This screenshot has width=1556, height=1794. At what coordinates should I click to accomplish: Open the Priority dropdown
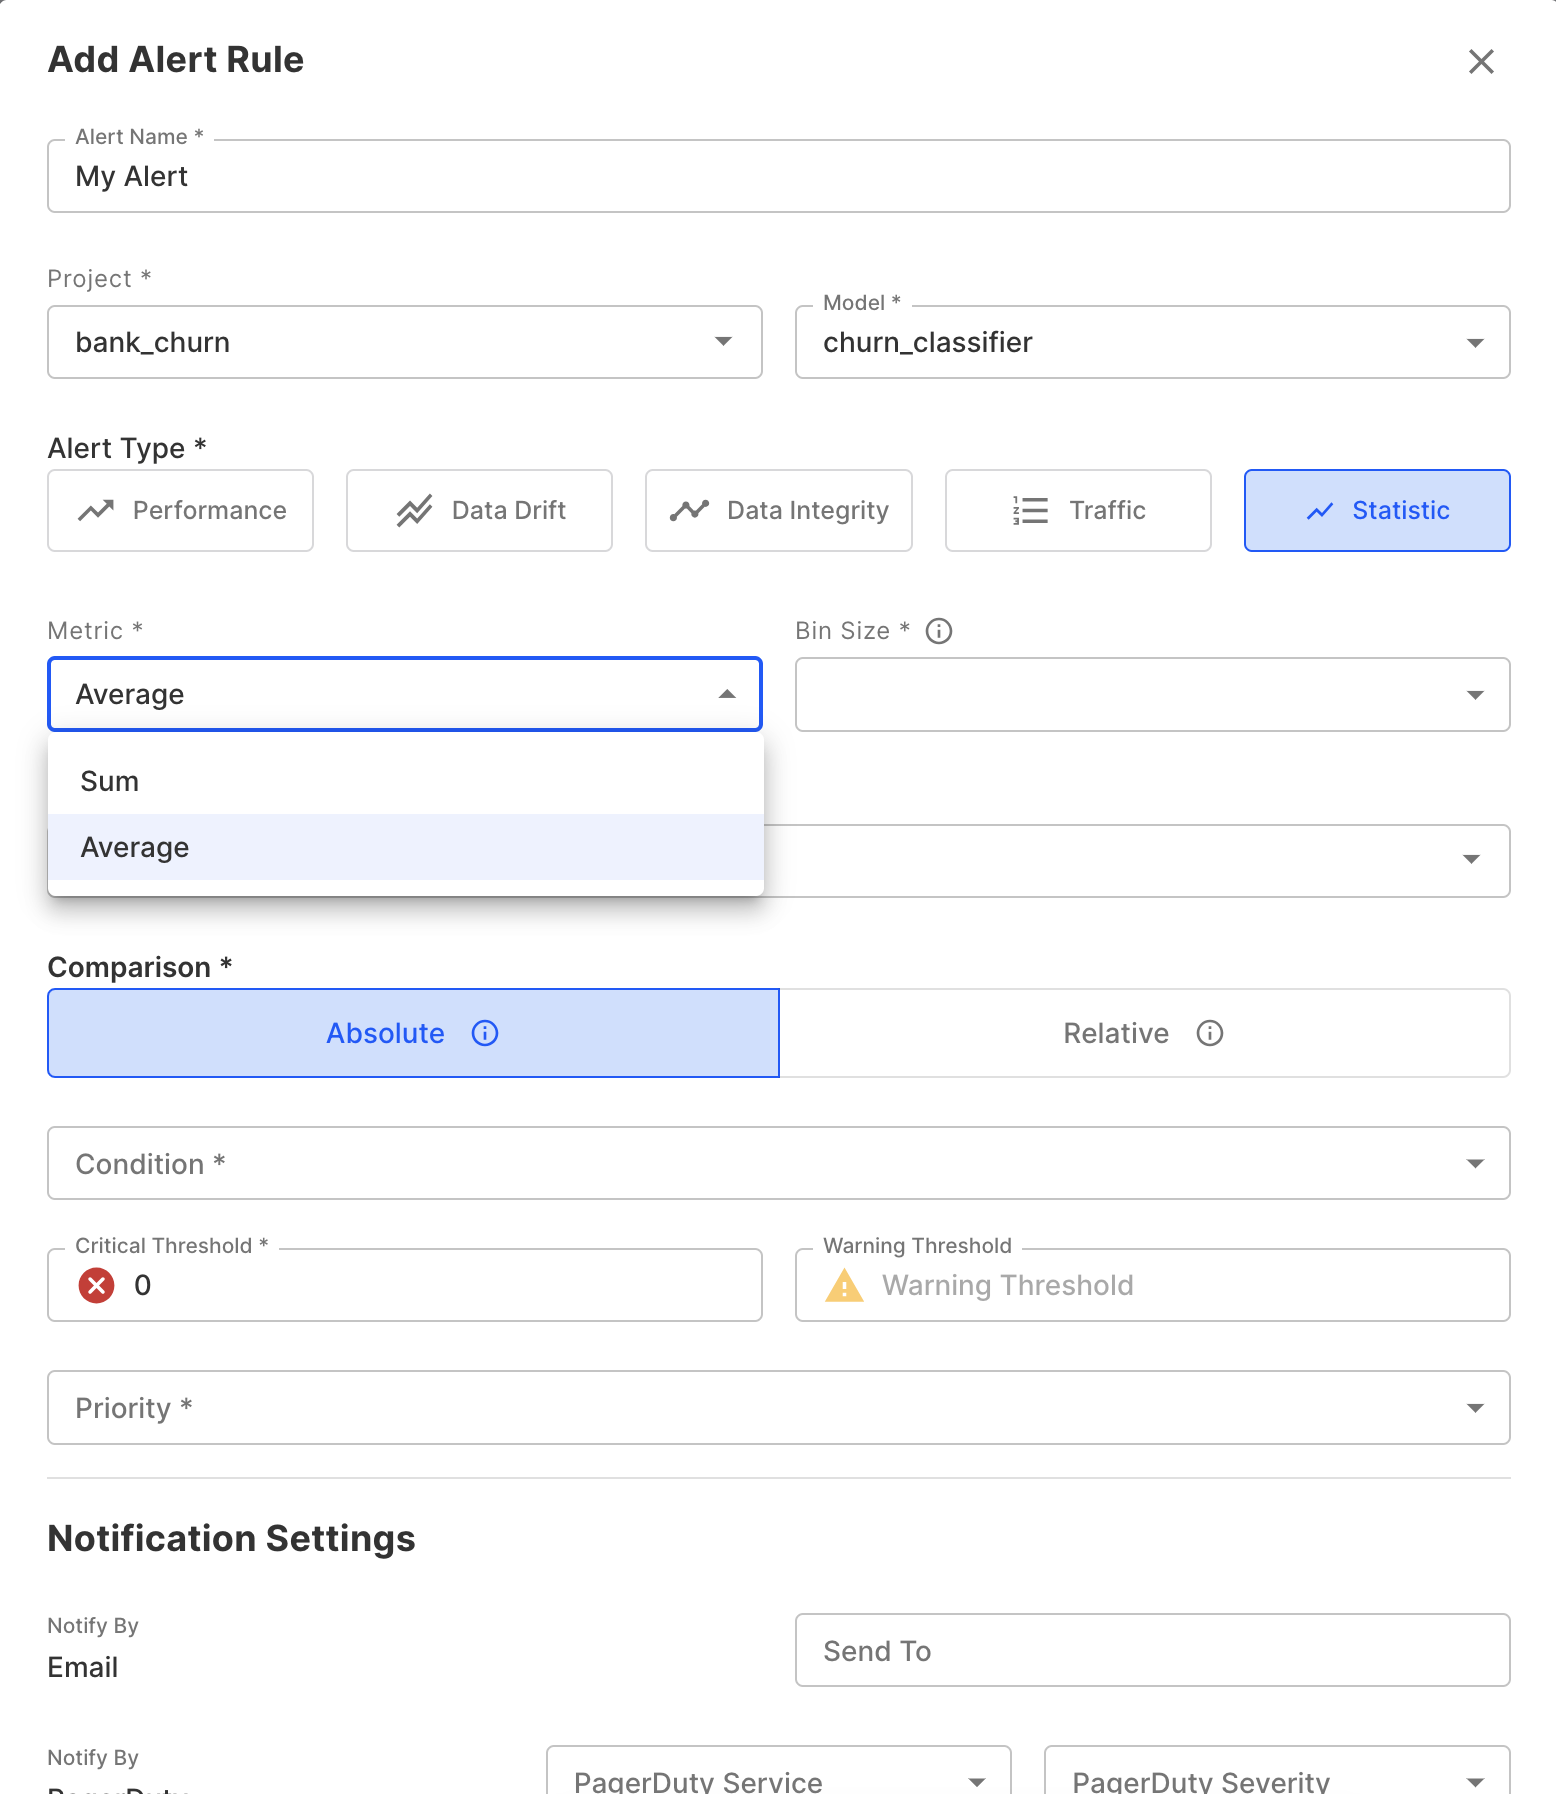778,1407
